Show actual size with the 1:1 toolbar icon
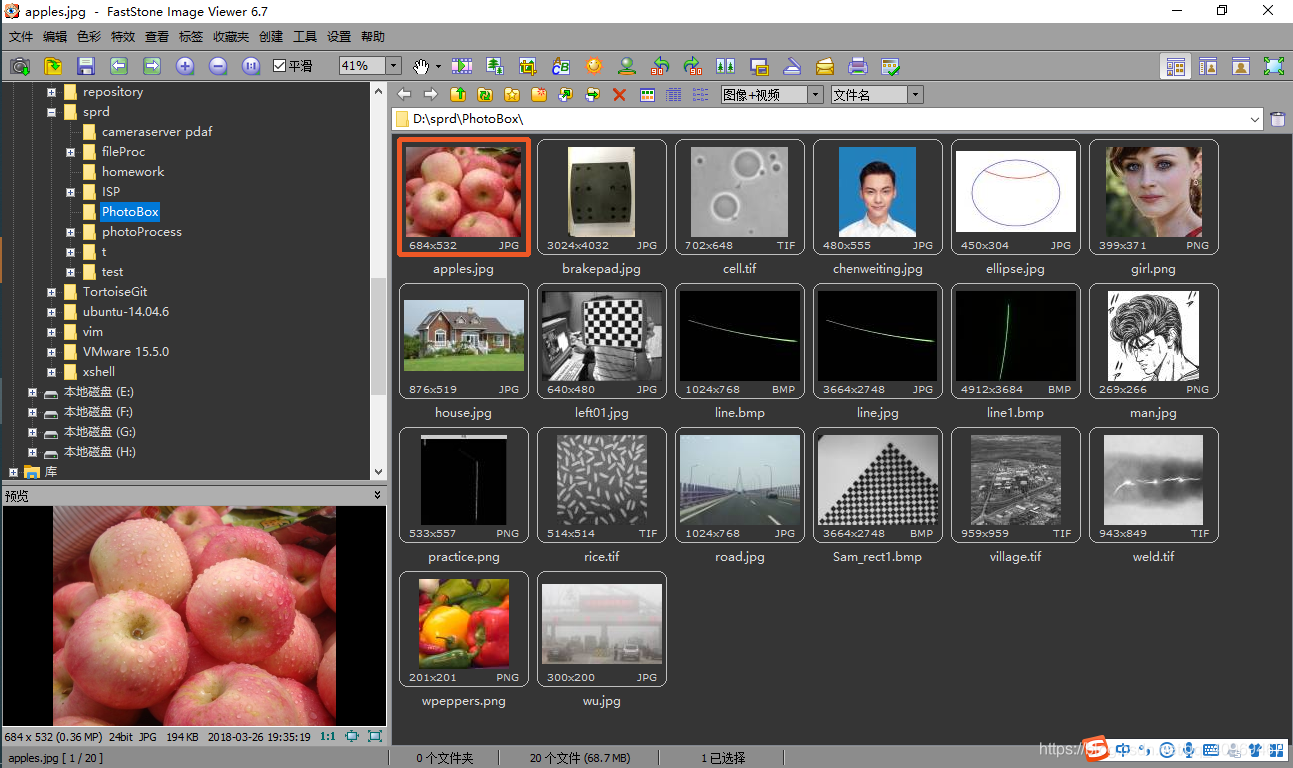 [x=251, y=66]
